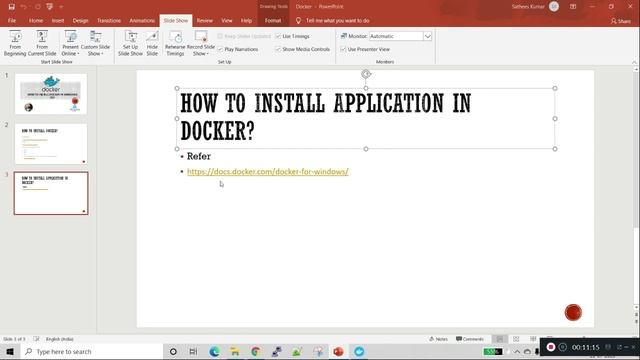Open the Help tab
640x360 pixels.
click(246, 20)
